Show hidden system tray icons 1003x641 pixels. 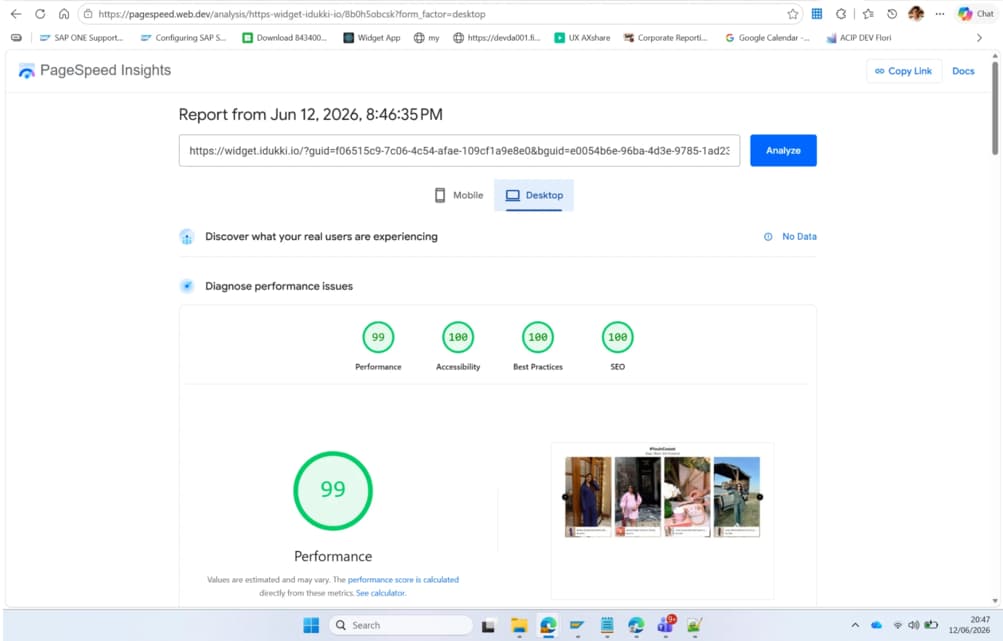point(855,625)
